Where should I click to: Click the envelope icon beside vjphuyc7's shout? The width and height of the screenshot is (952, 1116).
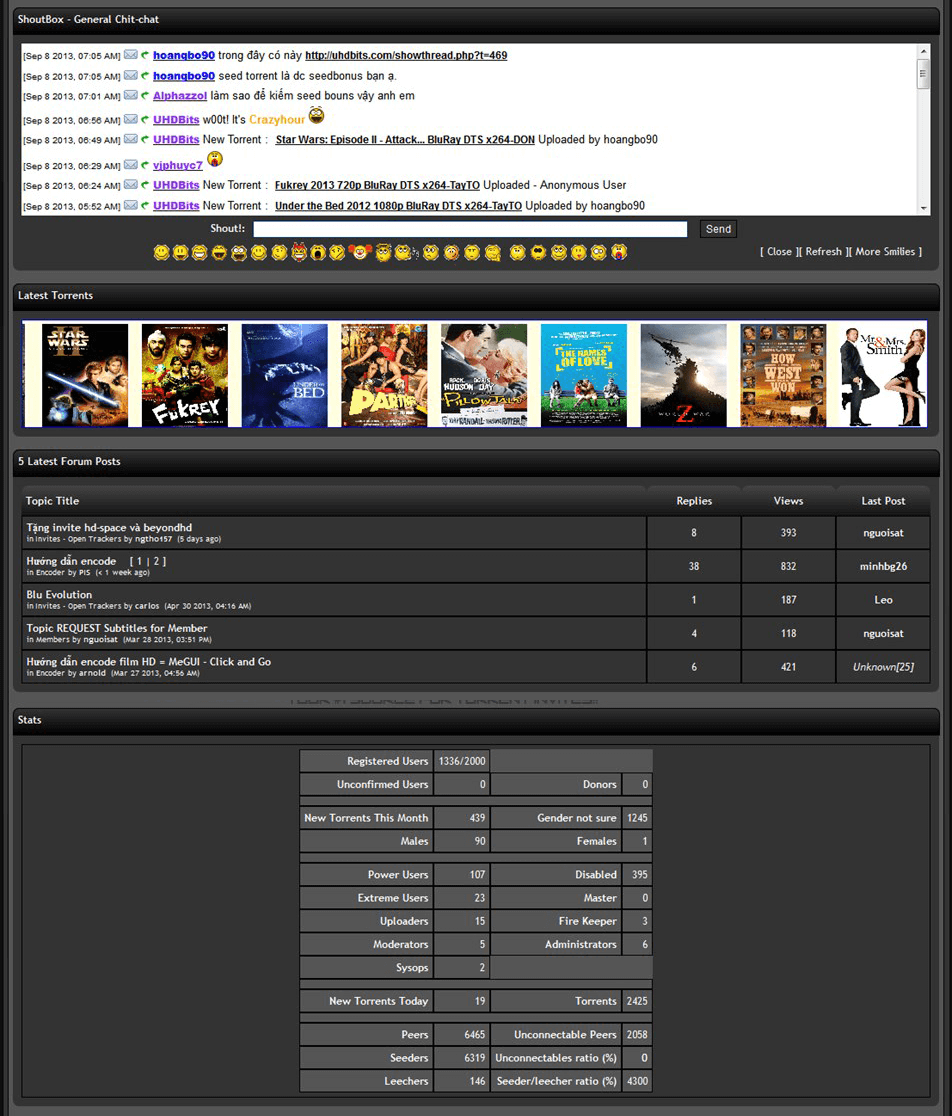click(x=131, y=165)
